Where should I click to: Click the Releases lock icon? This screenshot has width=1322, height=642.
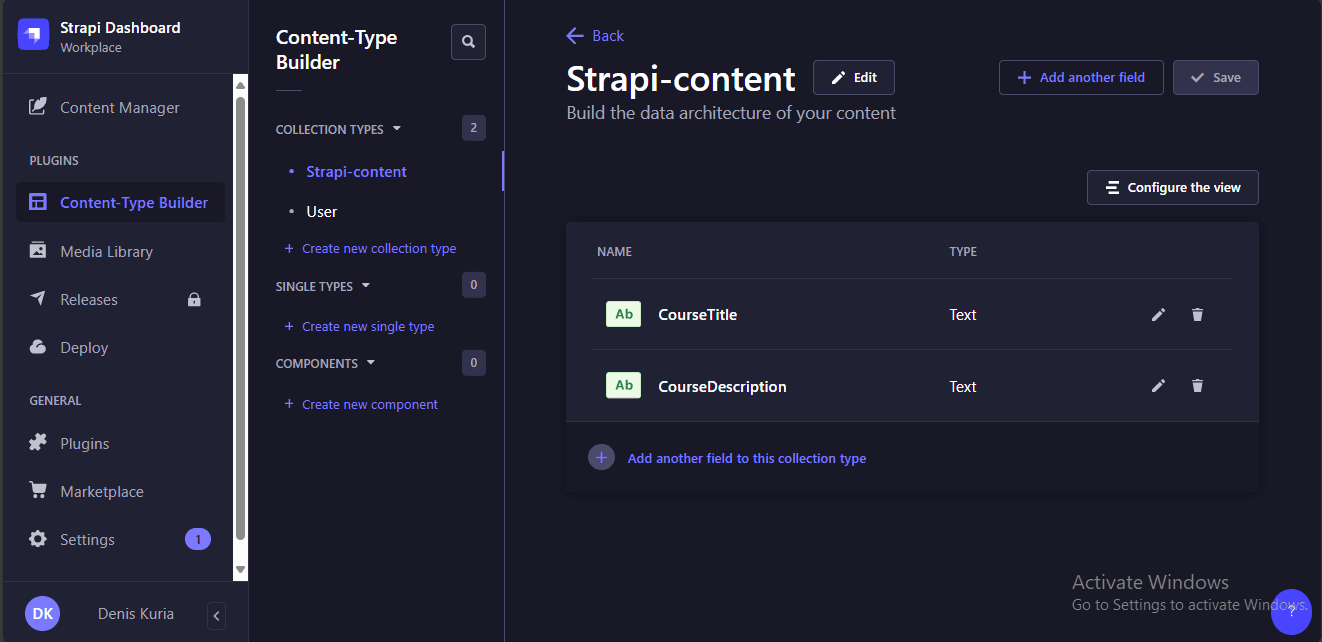[195, 299]
